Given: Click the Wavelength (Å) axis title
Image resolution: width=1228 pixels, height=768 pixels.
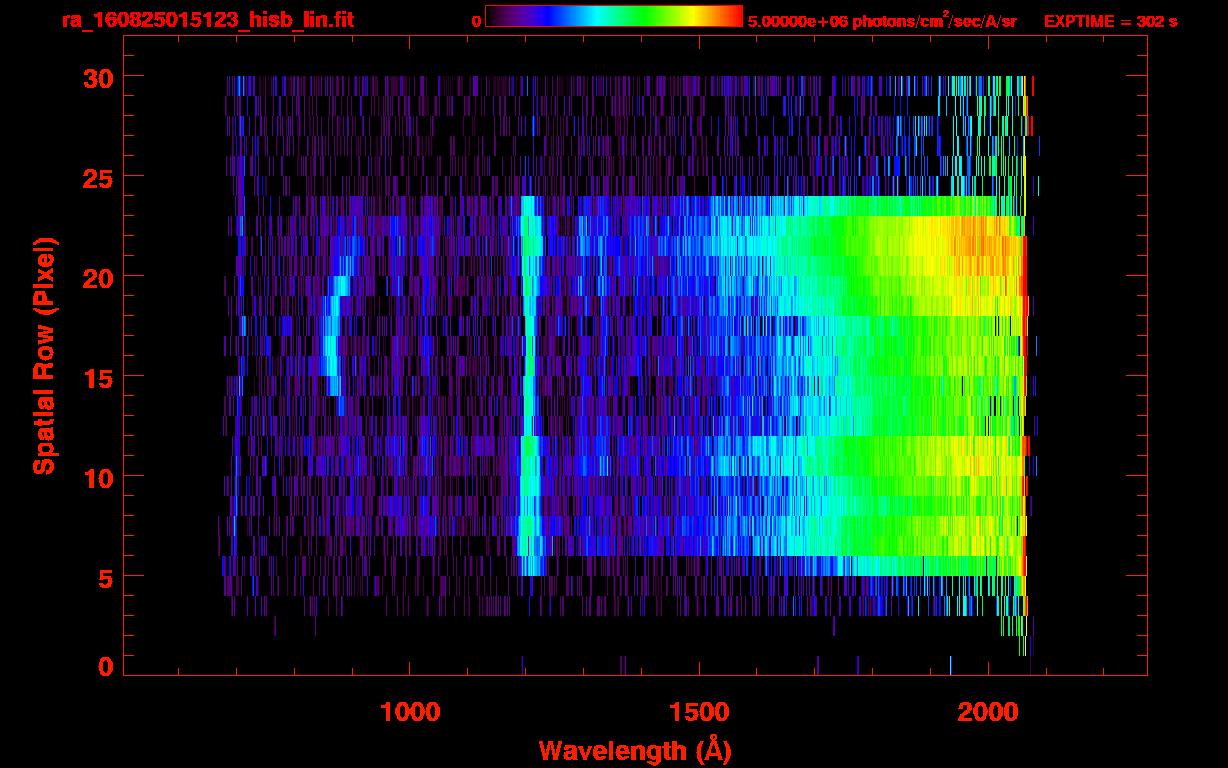Looking at the screenshot, I should [634, 749].
